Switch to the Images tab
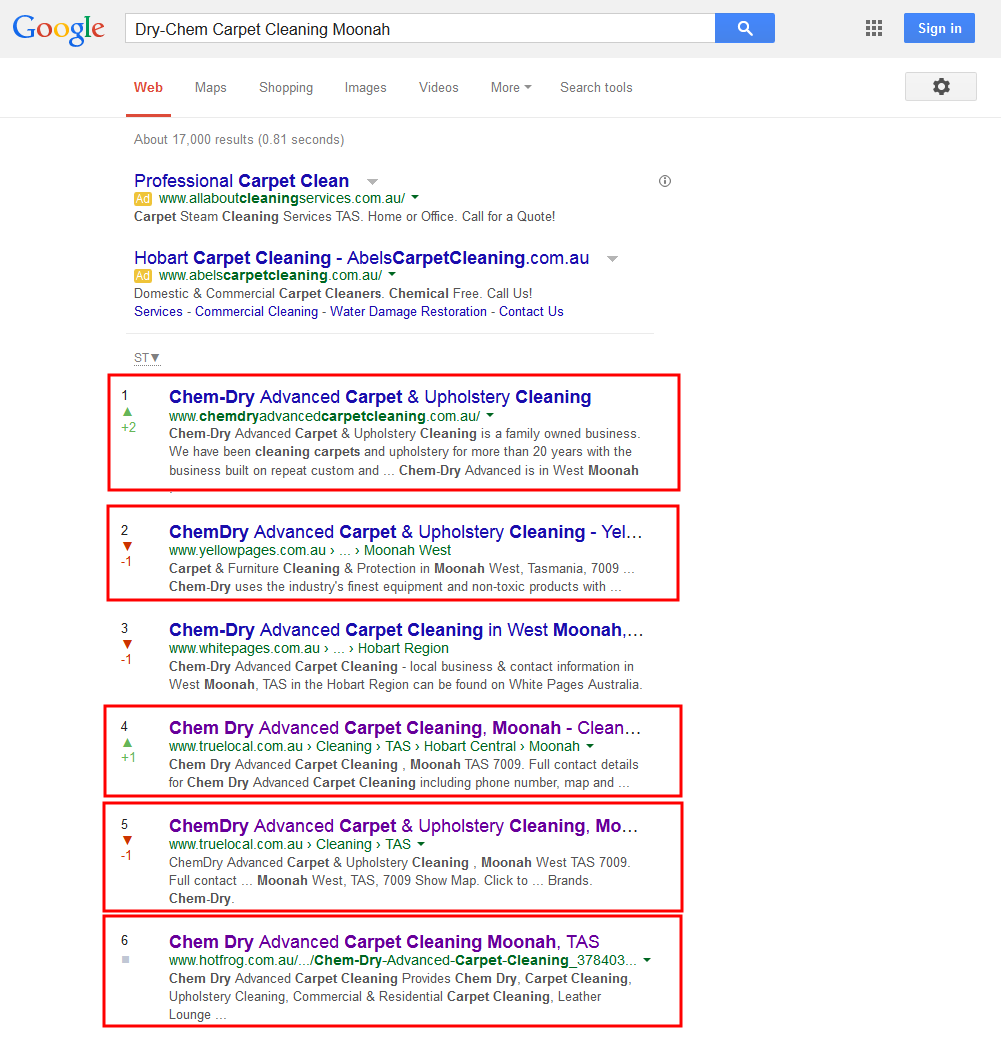Screen dimensions: 1001x1038 pos(365,87)
